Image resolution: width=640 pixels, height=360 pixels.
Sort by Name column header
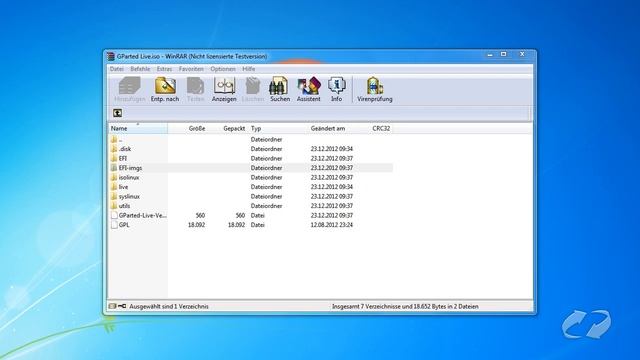pyautogui.click(x=138, y=129)
